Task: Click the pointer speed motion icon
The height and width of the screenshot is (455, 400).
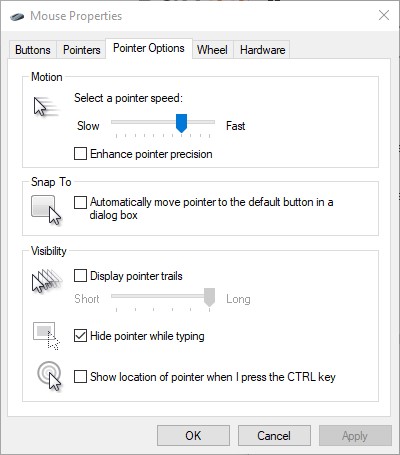Action: coord(46,106)
